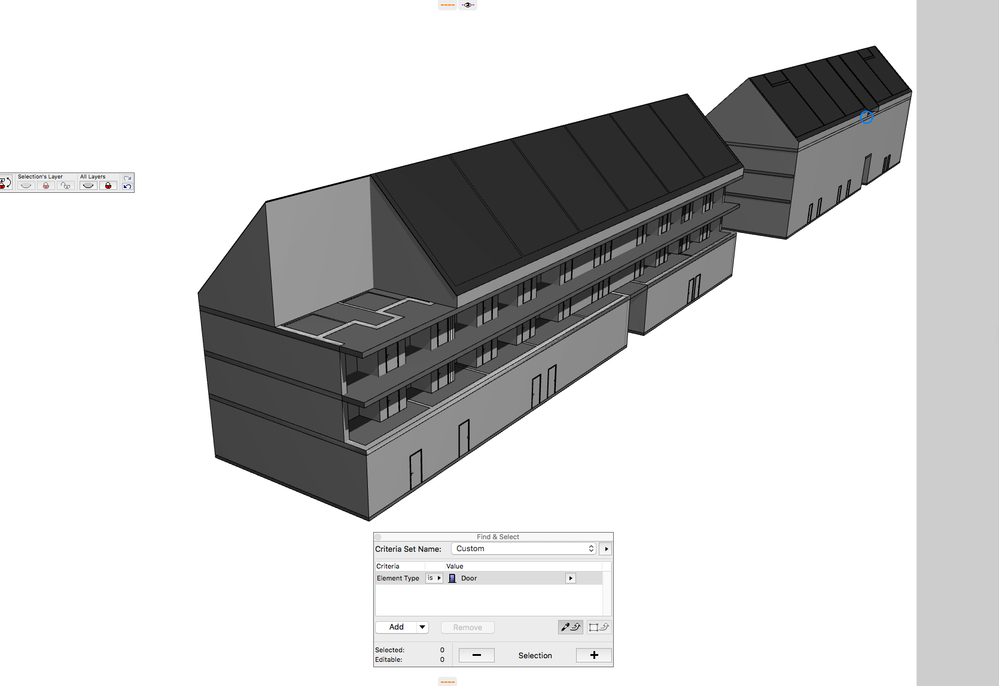999x686 pixels.
Task: Click the leftmost layer tool icon on the floating toolbar
Action: pyautogui.click(x=7, y=185)
